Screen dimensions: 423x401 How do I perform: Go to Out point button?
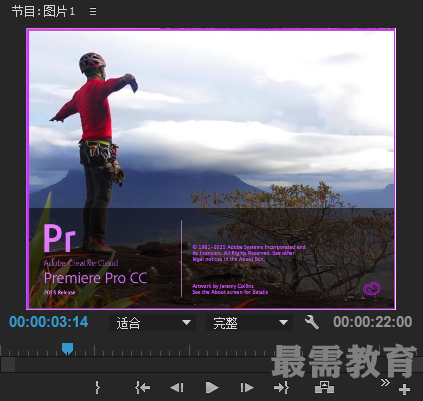[281, 388]
